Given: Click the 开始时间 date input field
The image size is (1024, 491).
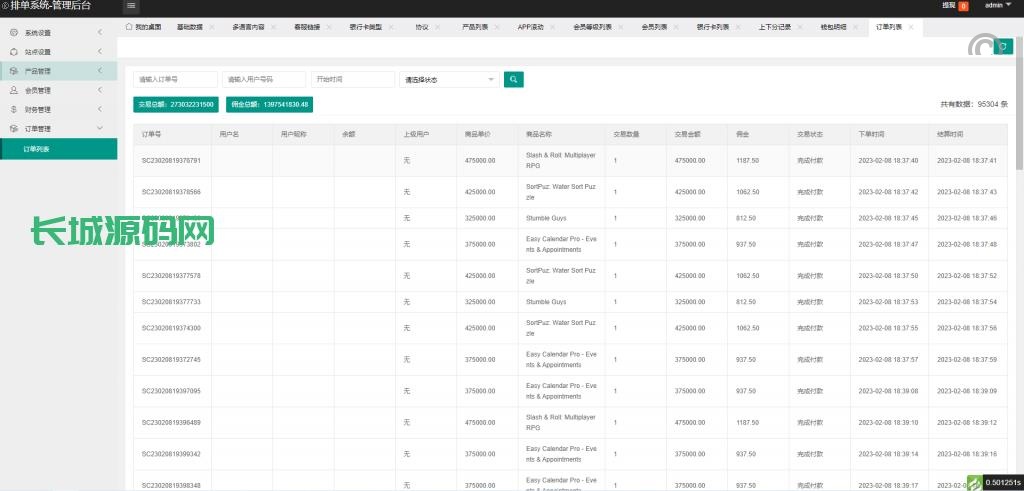Looking at the screenshot, I should 352,79.
